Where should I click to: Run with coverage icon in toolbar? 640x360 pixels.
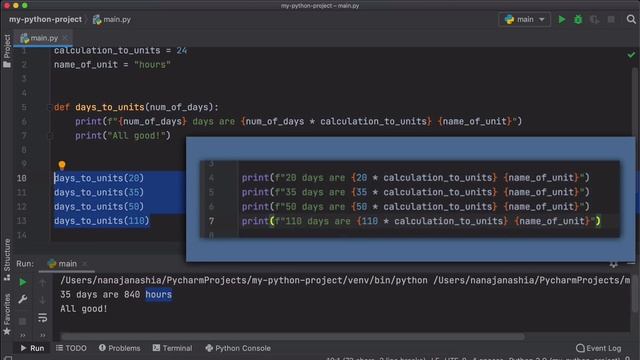[x=594, y=19]
